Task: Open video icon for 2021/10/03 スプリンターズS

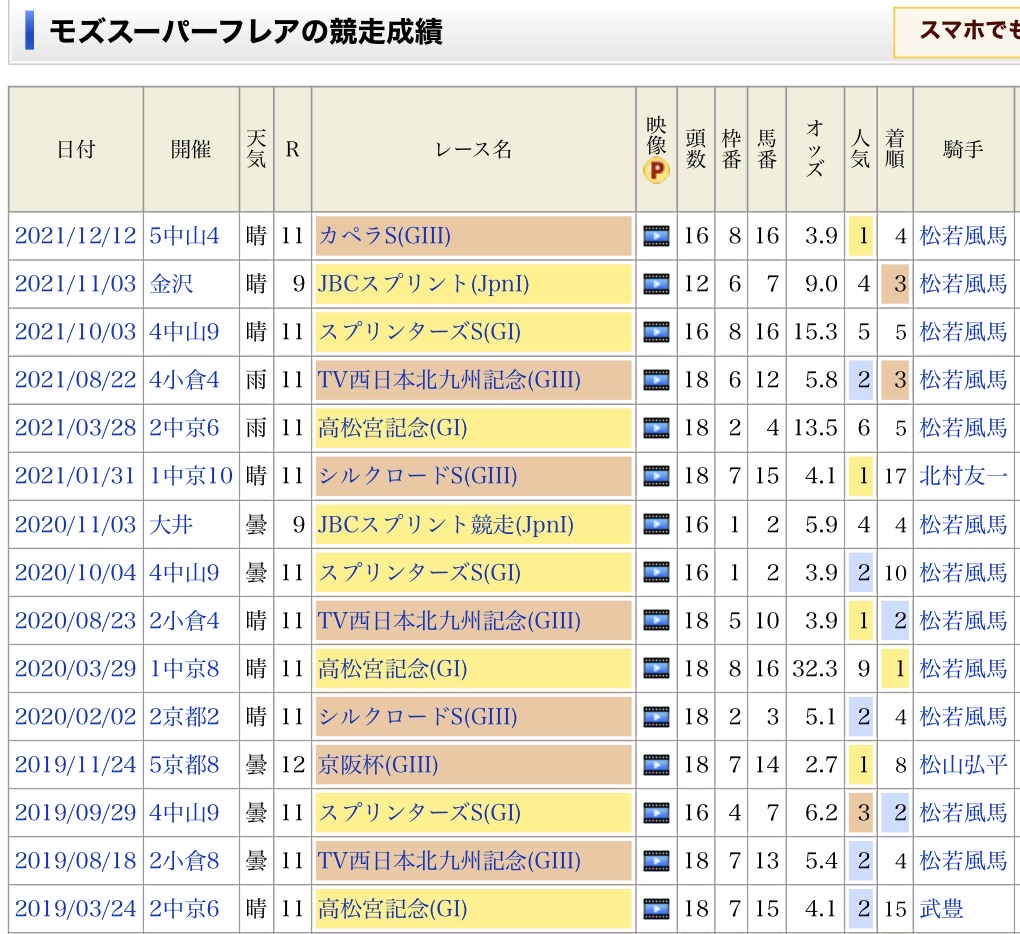Action: click(656, 333)
